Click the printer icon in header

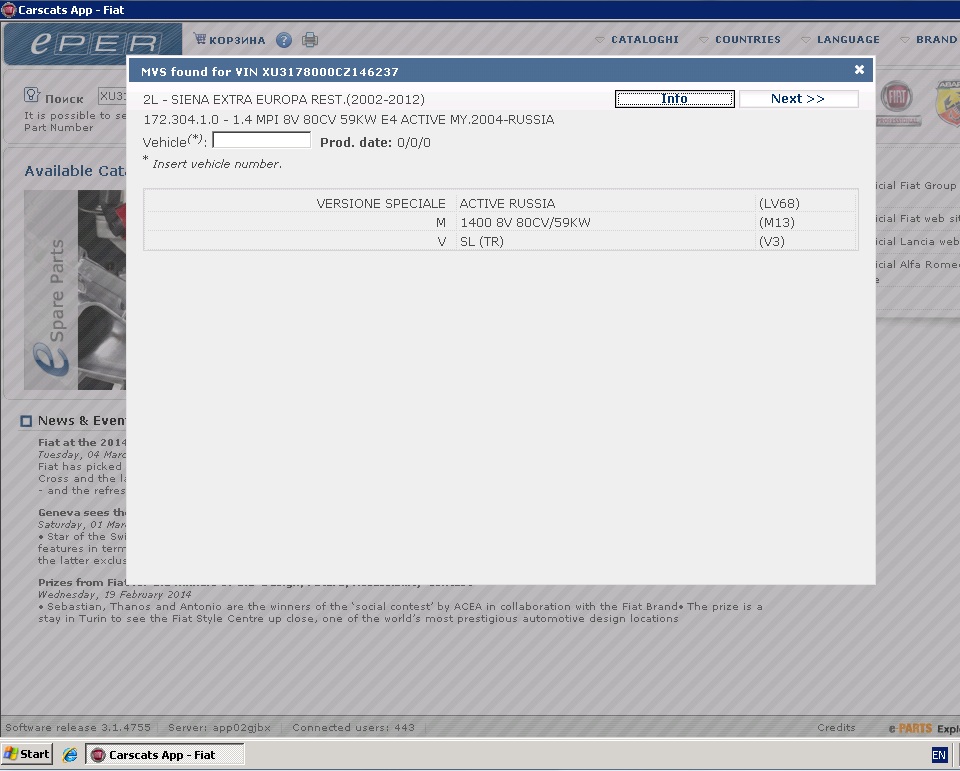coord(310,40)
